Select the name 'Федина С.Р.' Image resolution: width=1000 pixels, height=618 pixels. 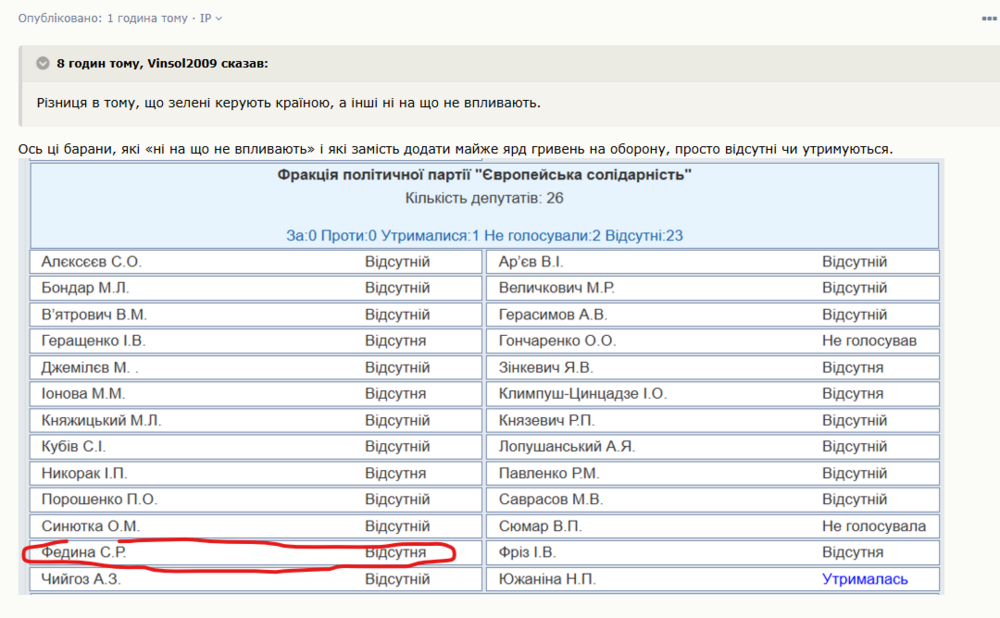click(84, 553)
